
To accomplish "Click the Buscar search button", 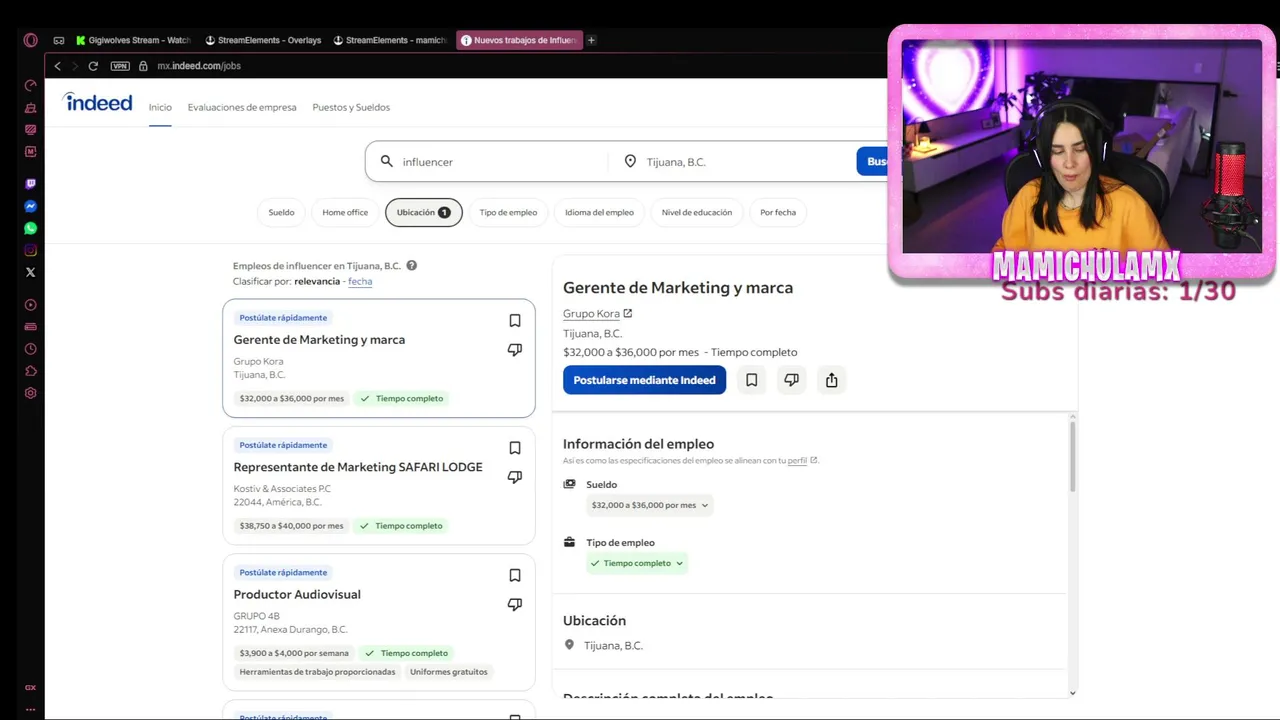I will pos(872,162).
